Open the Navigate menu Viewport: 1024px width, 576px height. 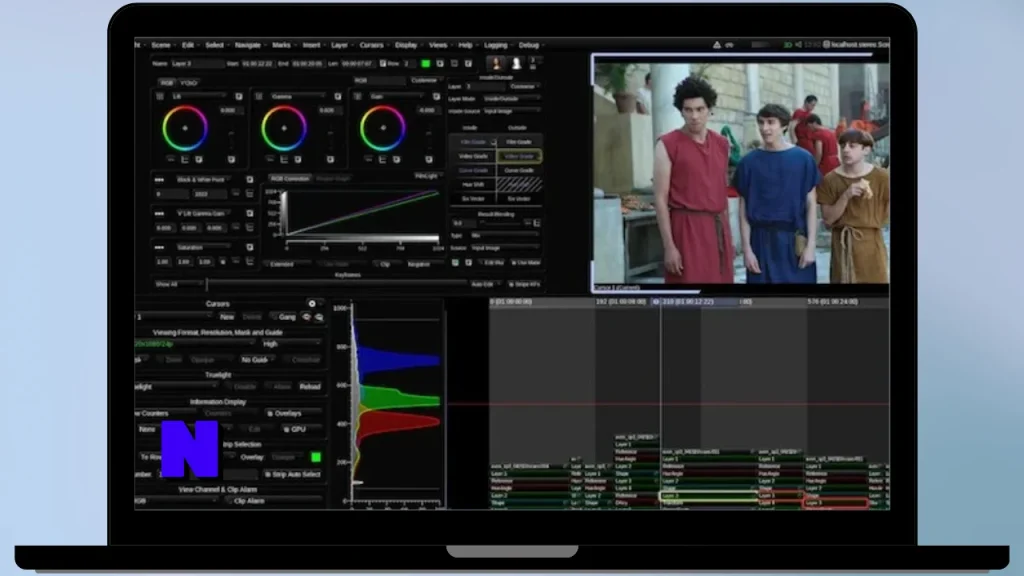248,45
